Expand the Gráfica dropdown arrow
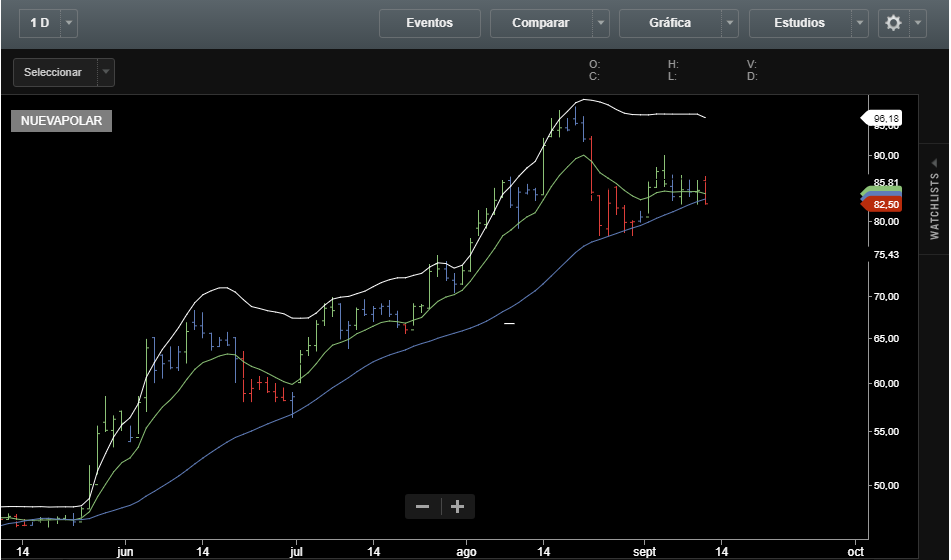The height and width of the screenshot is (560, 951). point(730,23)
